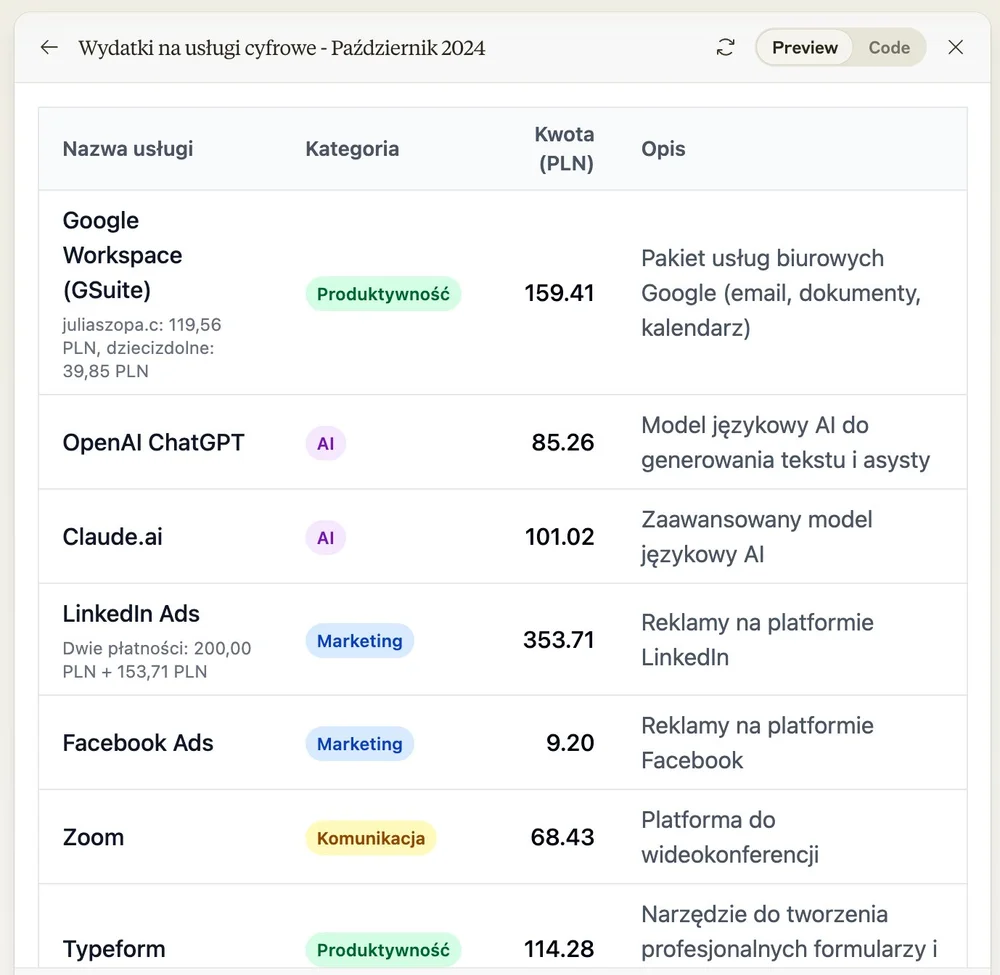Screen dimensions: 1000x975
Task: Click the Produktywność tag for Typeform
Action: 383,949
